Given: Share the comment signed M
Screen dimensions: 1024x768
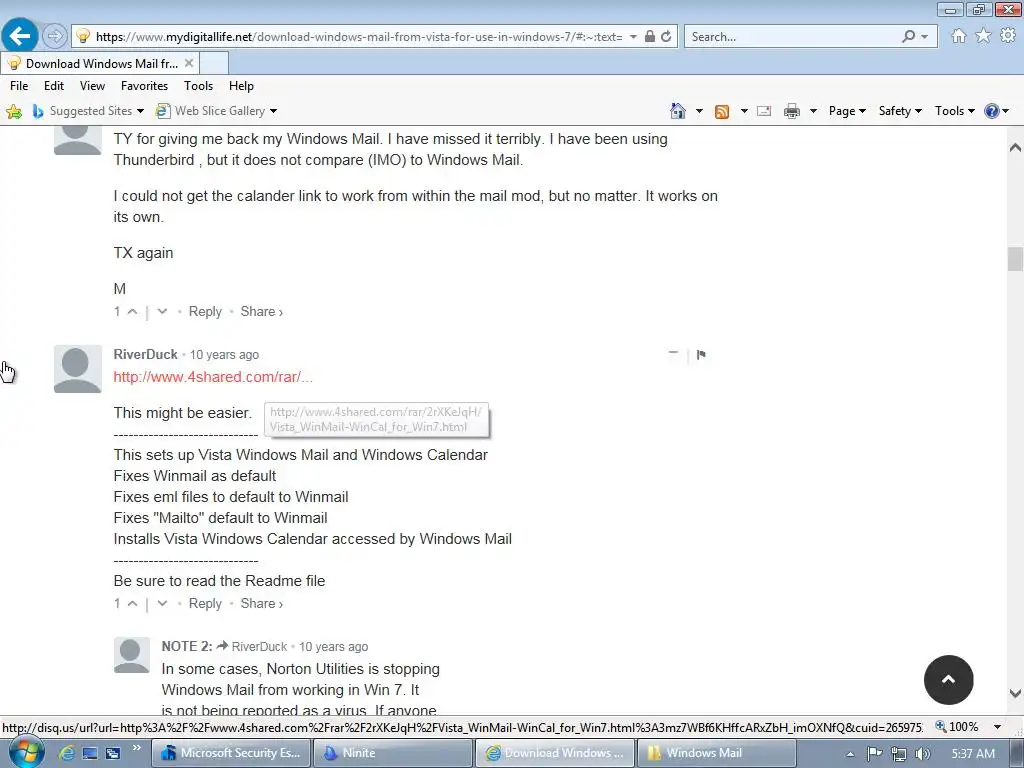Looking at the screenshot, I should (261, 312).
